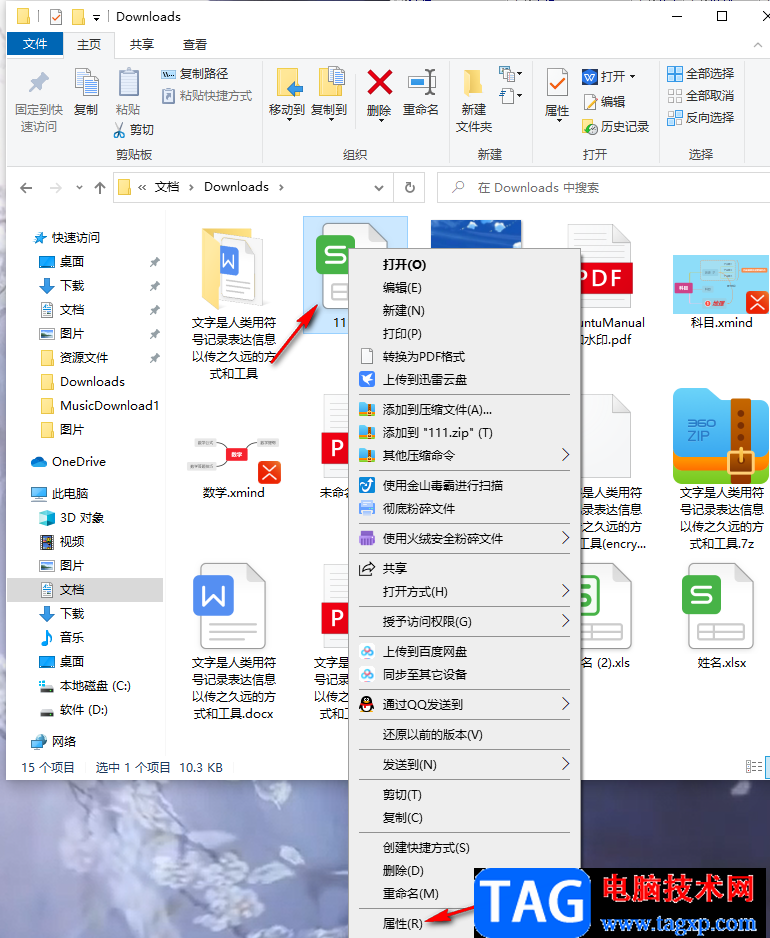The width and height of the screenshot is (770, 938).
Task: Select the 数学.xmind file thumbnail
Action: click(x=233, y=460)
